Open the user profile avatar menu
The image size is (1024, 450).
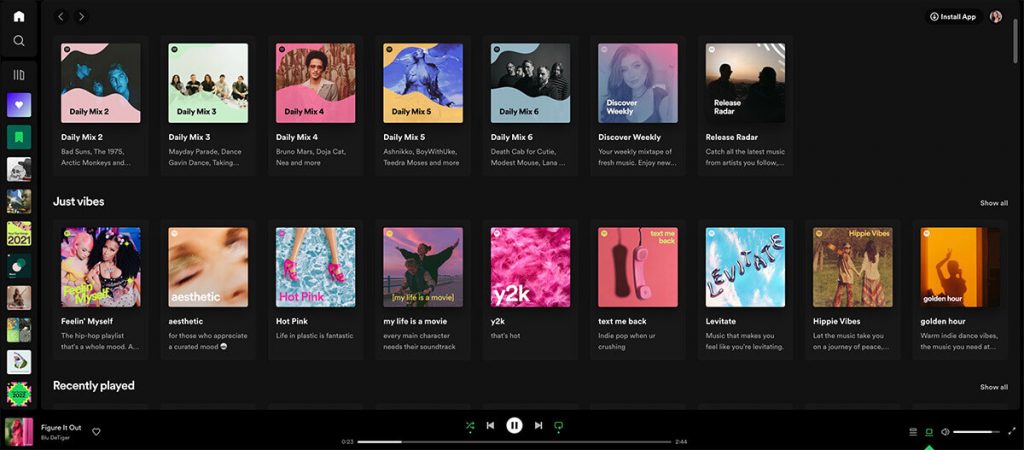pyautogui.click(x=996, y=16)
